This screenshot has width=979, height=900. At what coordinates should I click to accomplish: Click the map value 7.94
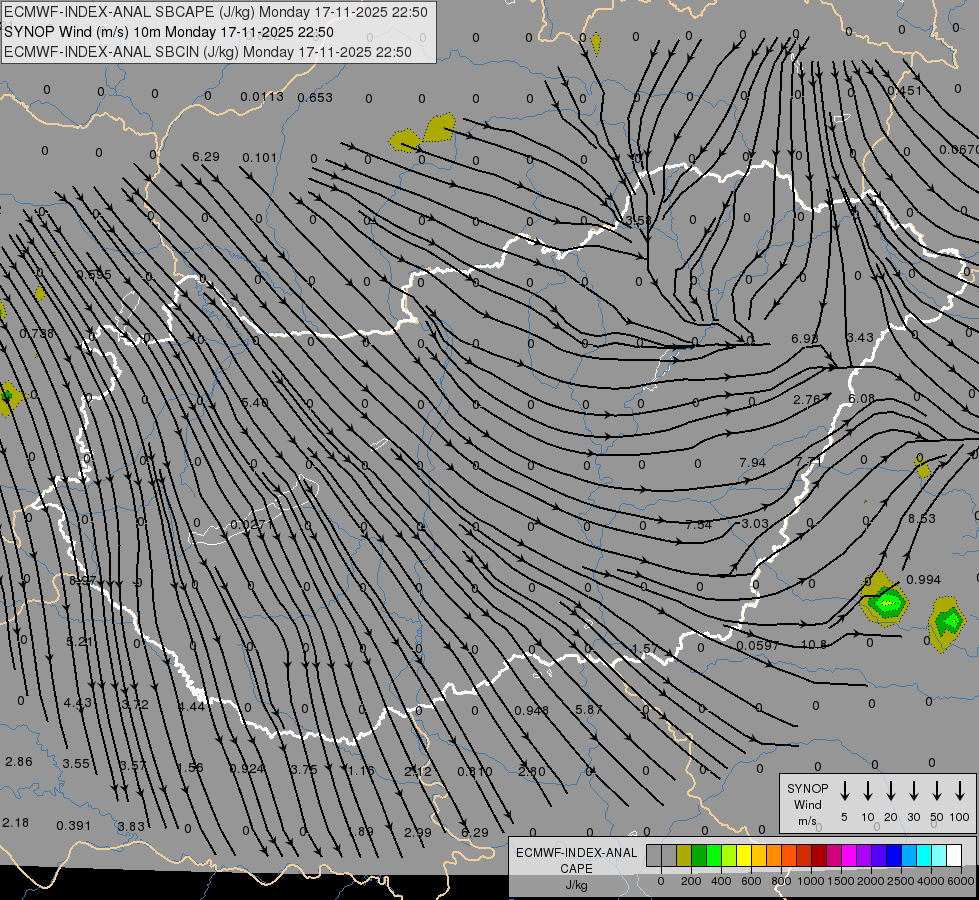[752, 462]
